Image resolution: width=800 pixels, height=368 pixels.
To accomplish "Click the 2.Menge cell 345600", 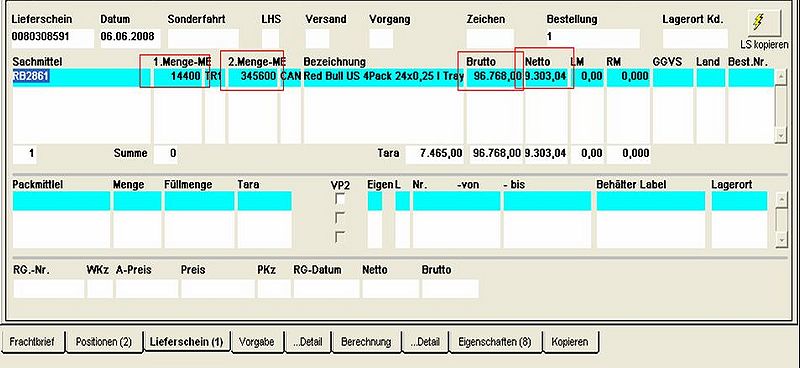I will click(x=253, y=77).
